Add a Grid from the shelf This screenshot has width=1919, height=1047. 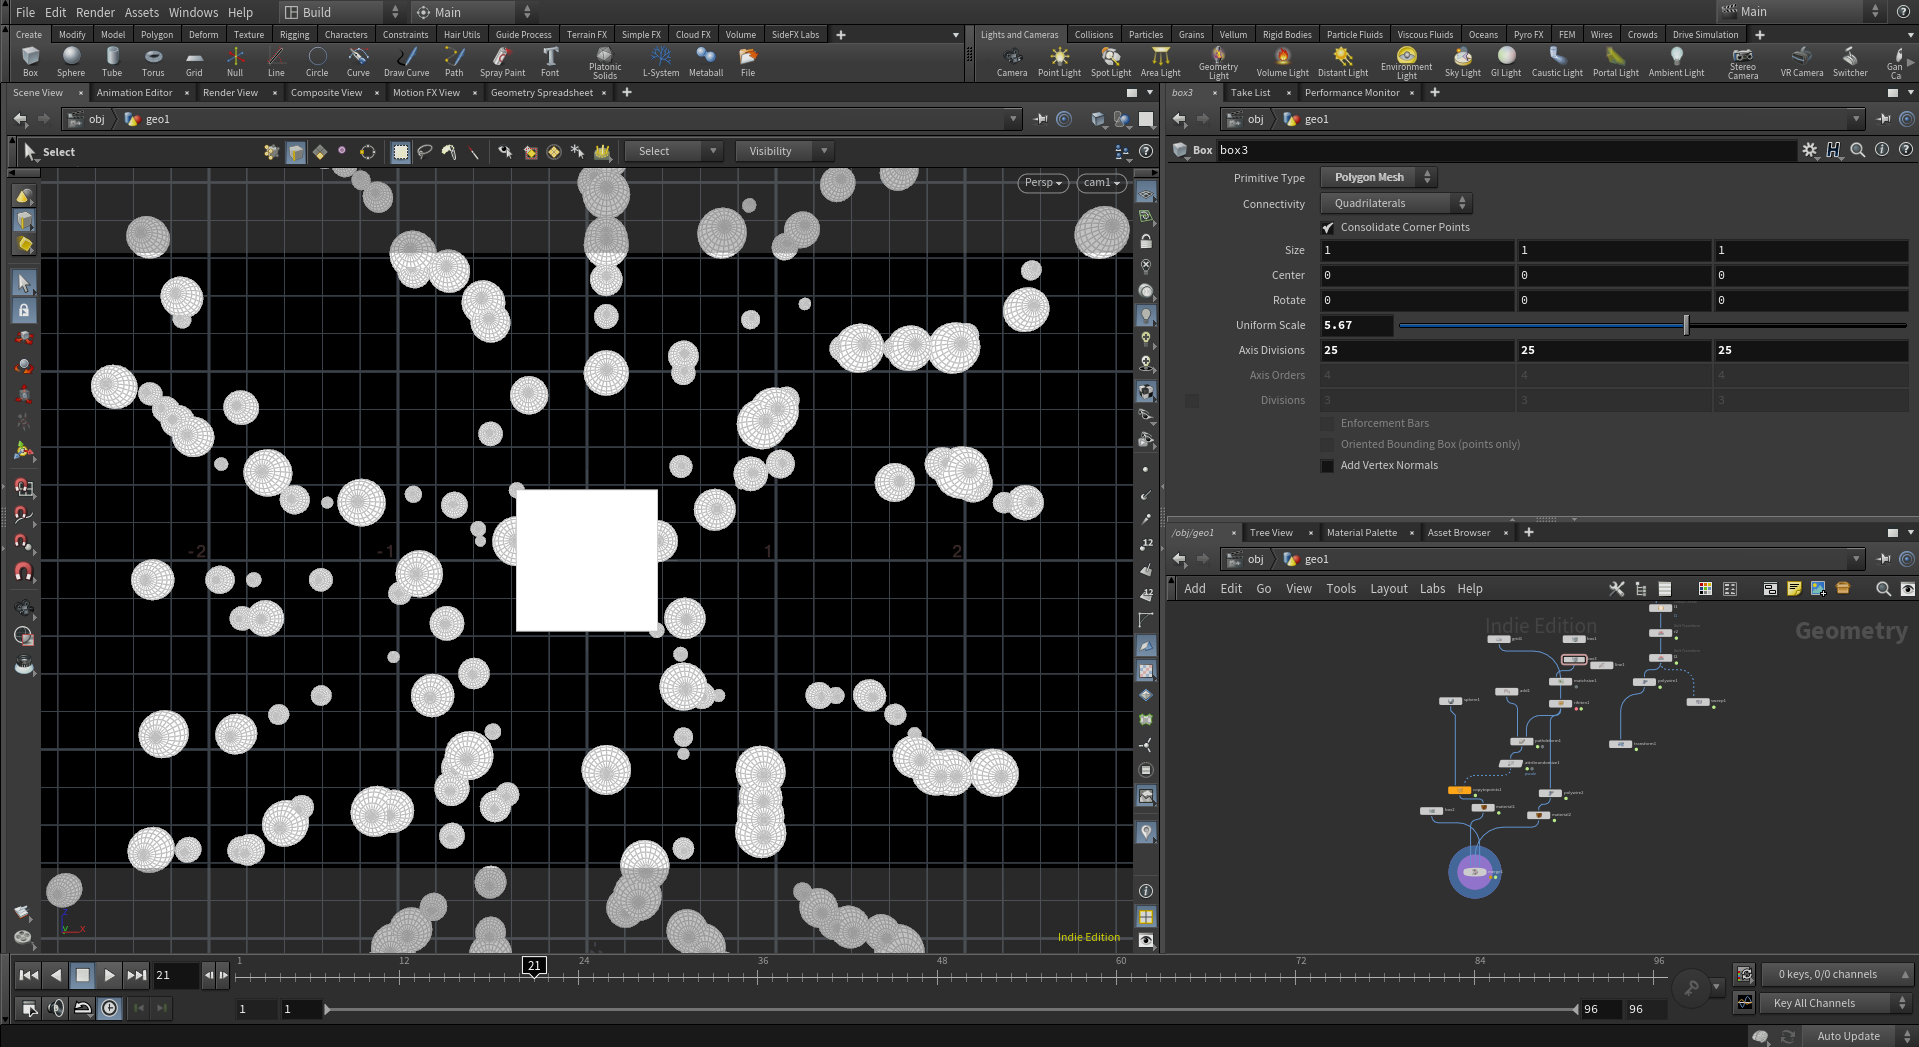(x=194, y=61)
